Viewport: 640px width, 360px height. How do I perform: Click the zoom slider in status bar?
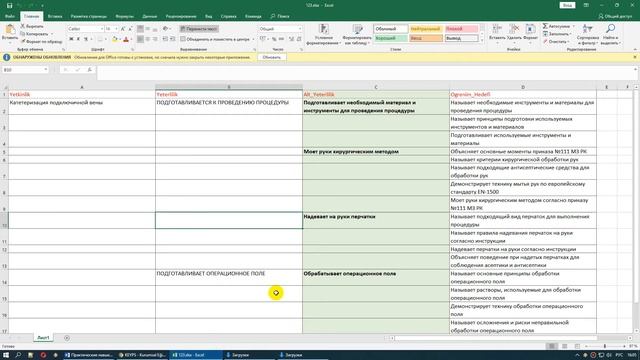(605, 346)
